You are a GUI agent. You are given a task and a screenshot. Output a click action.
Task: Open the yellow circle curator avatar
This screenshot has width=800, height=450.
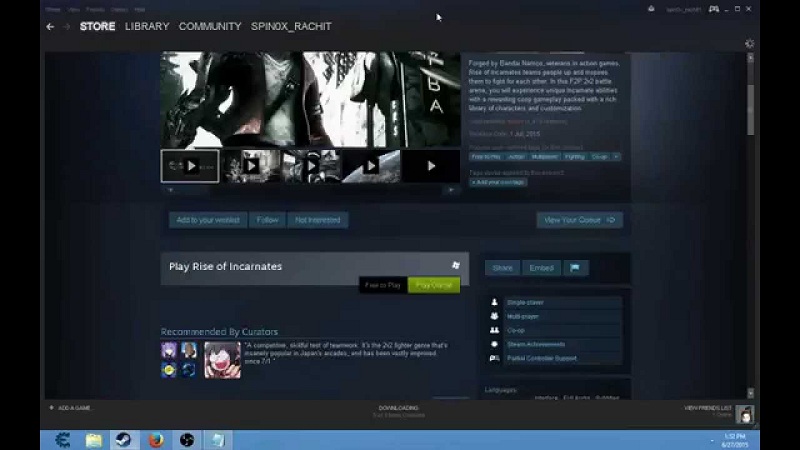click(169, 369)
